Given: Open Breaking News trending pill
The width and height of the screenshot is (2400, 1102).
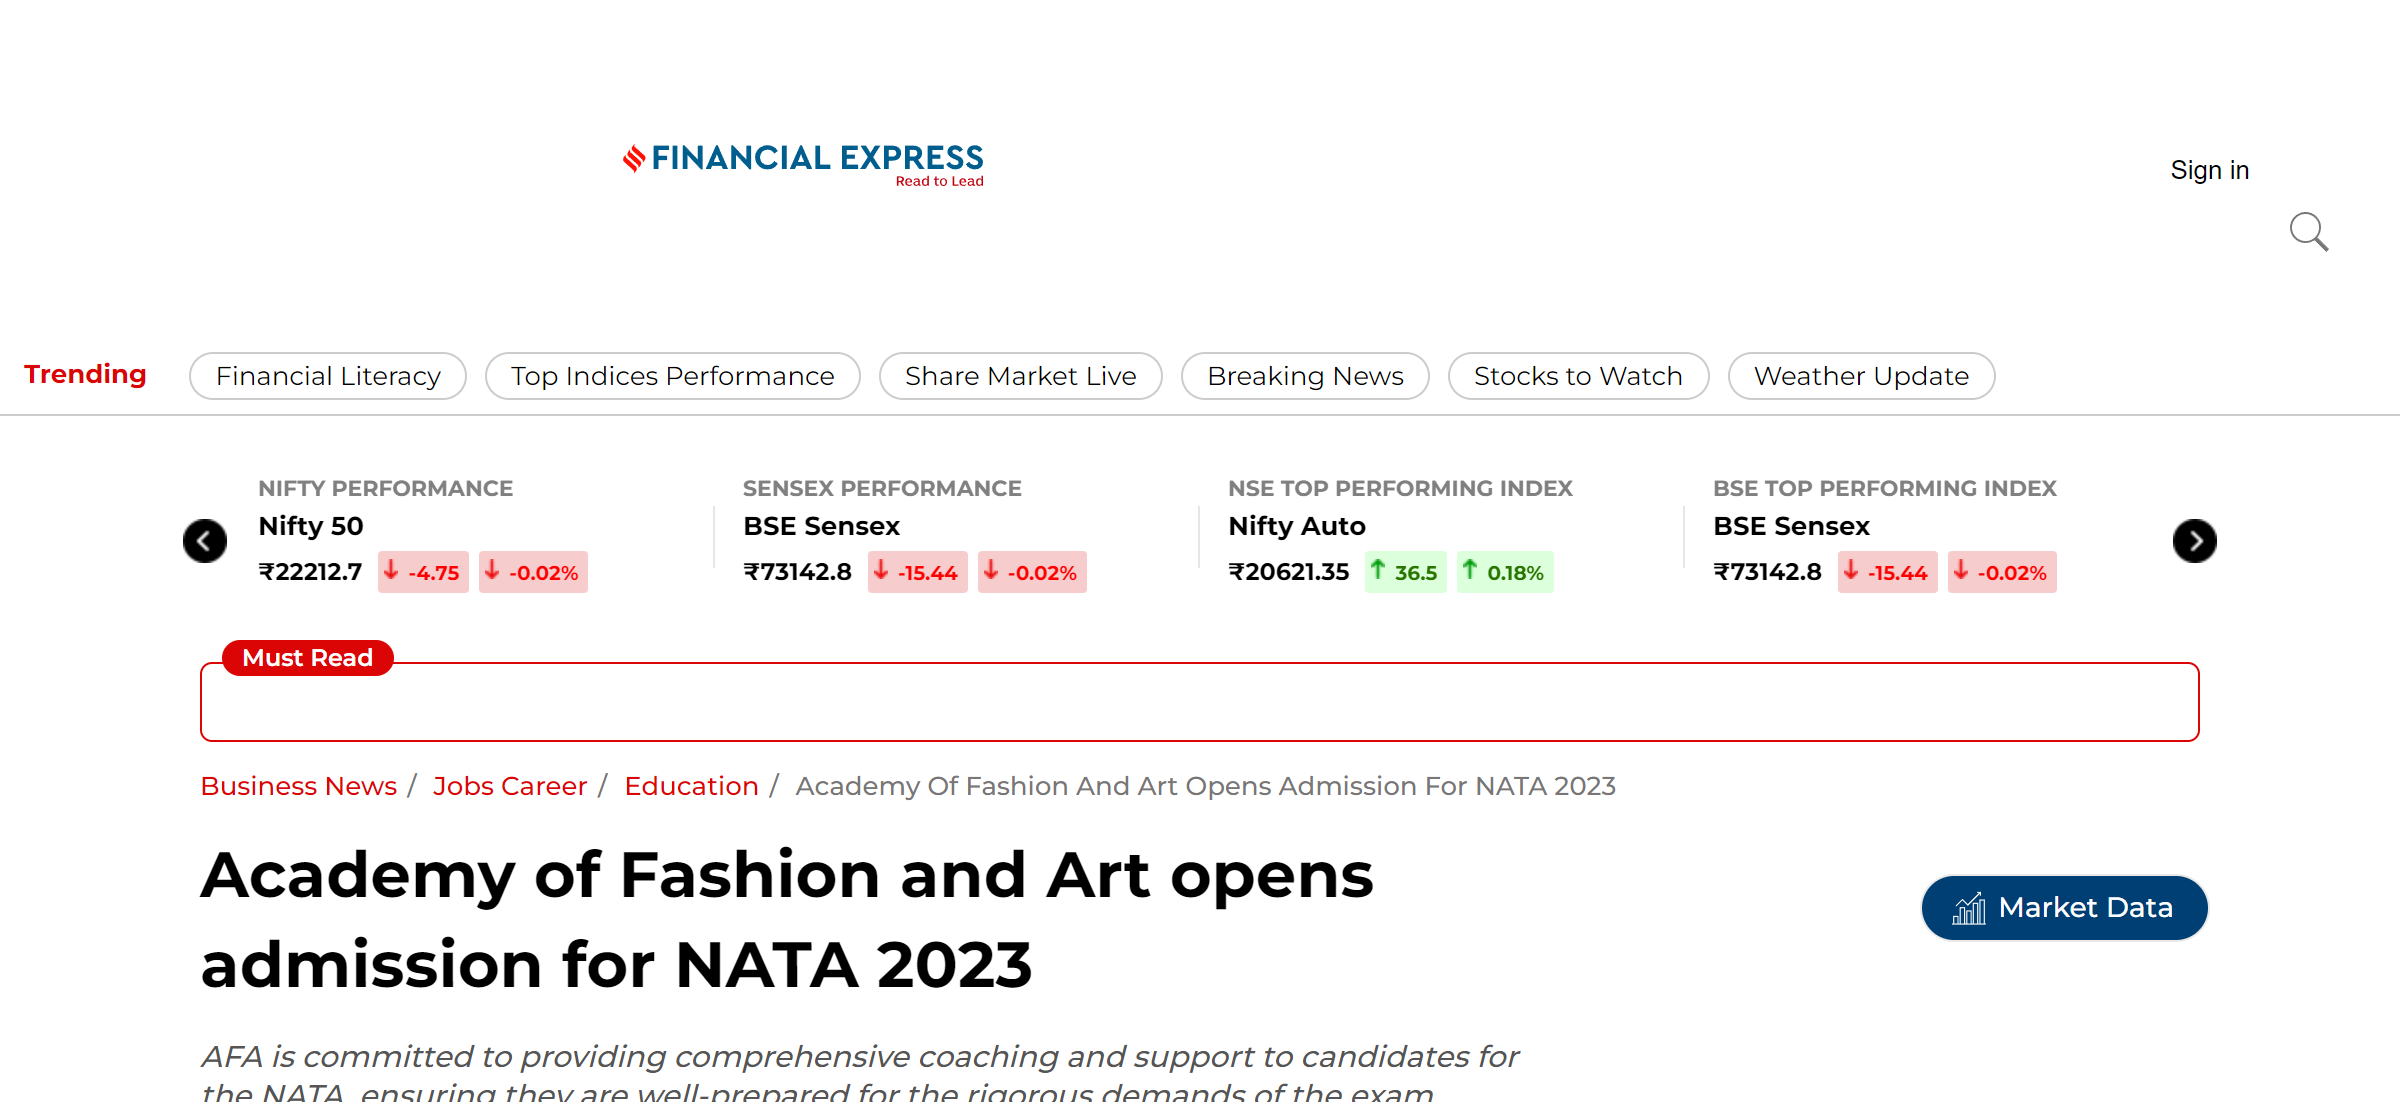Looking at the screenshot, I should 1305,376.
